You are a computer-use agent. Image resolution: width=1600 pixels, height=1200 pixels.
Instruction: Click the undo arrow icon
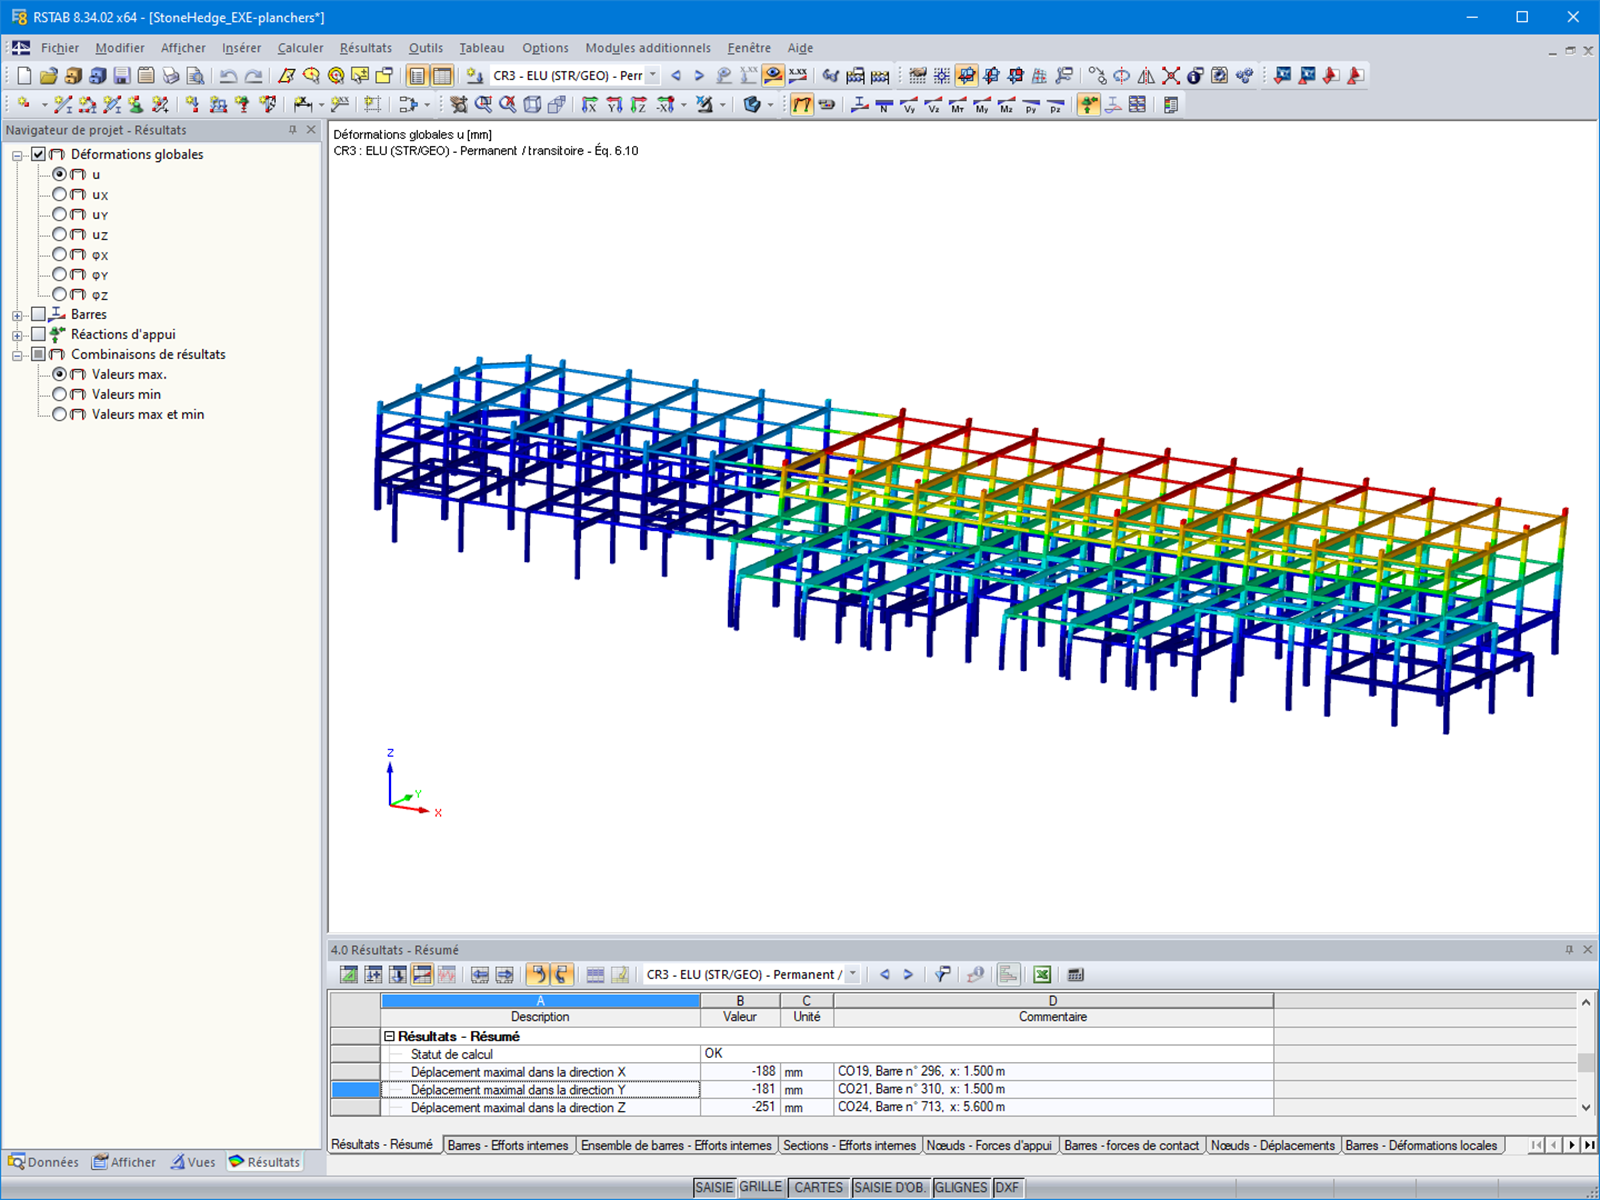click(x=228, y=75)
